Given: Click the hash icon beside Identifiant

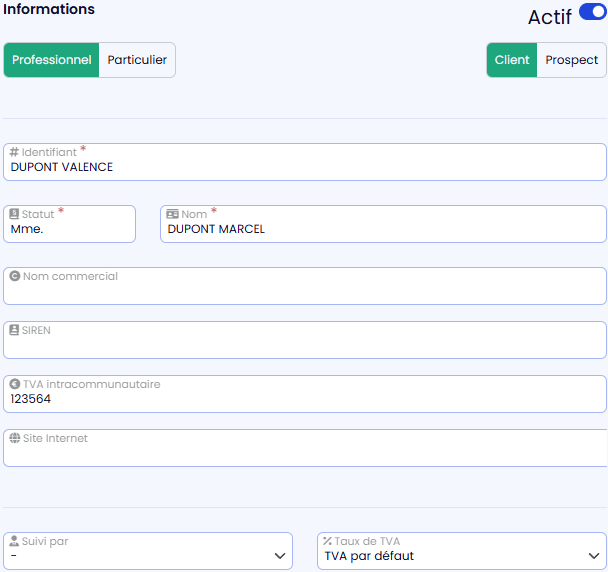Looking at the screenshot, I should point(14,152).
